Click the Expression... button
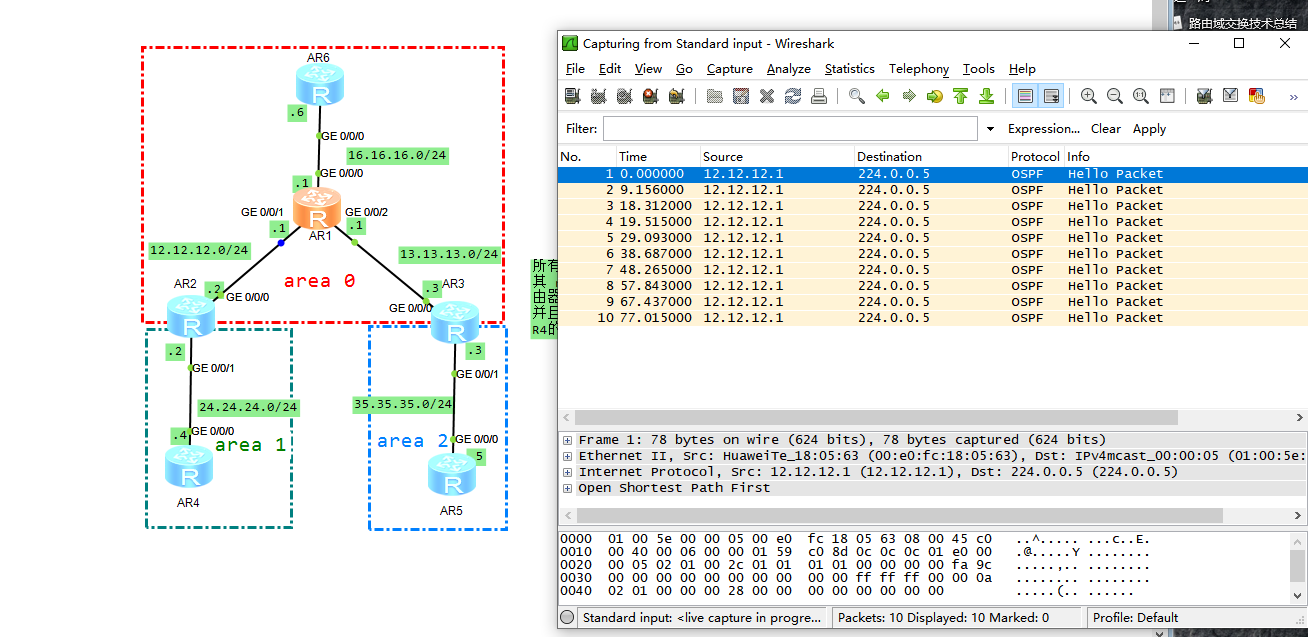 (1043, 128)
